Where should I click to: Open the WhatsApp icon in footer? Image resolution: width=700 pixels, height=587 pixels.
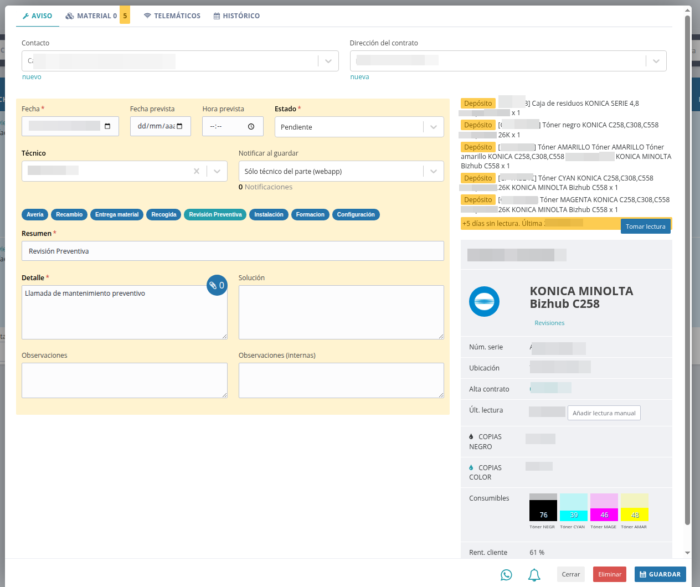[x=506, y=575]
